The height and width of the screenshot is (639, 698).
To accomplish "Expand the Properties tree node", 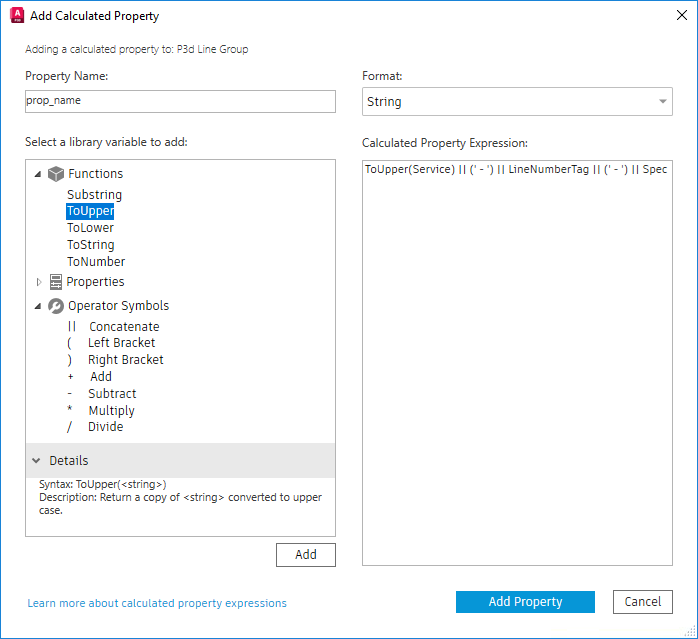I will tap(39, 282).
